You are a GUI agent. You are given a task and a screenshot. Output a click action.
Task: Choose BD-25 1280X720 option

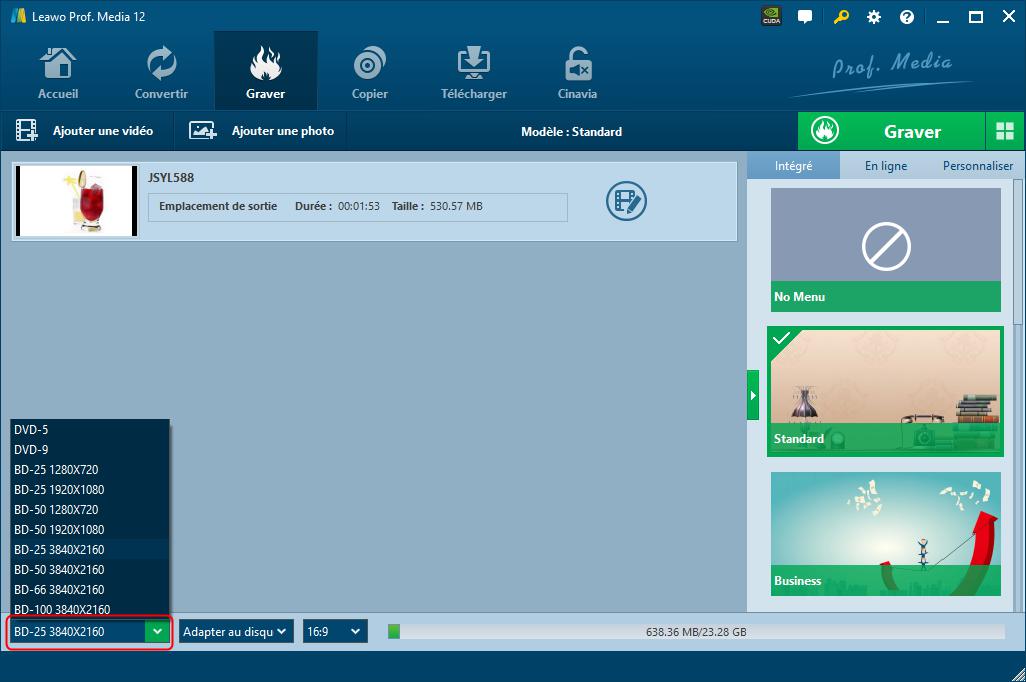(90, 470)
